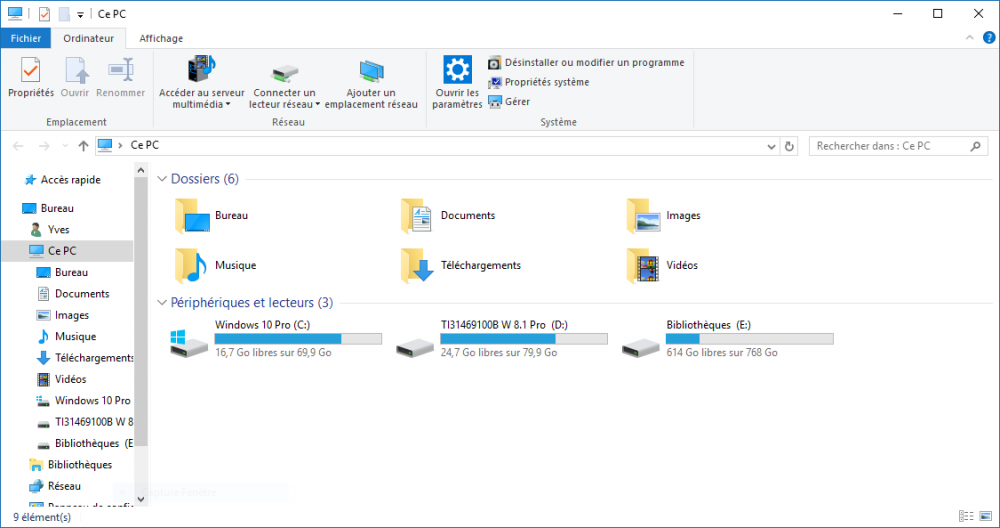The width and height of the screenshot is (1000, 528).
Task: Click navigation pane scroll down arrow
Action: pos(141,500)
